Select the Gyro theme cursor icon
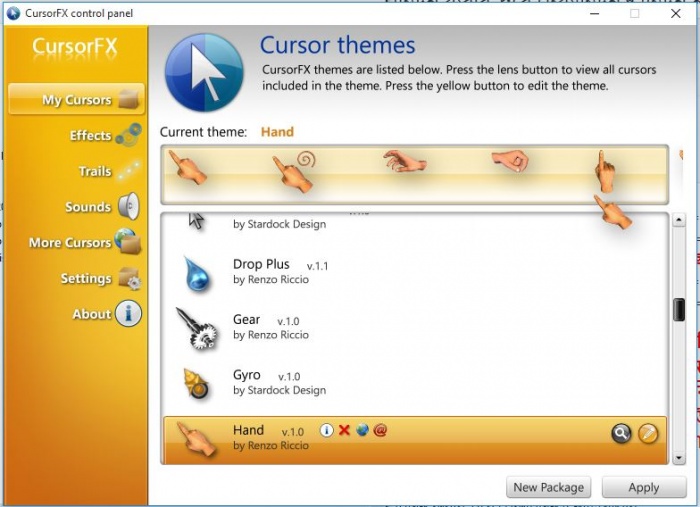The image size is (700, 507). pos(196,383)
